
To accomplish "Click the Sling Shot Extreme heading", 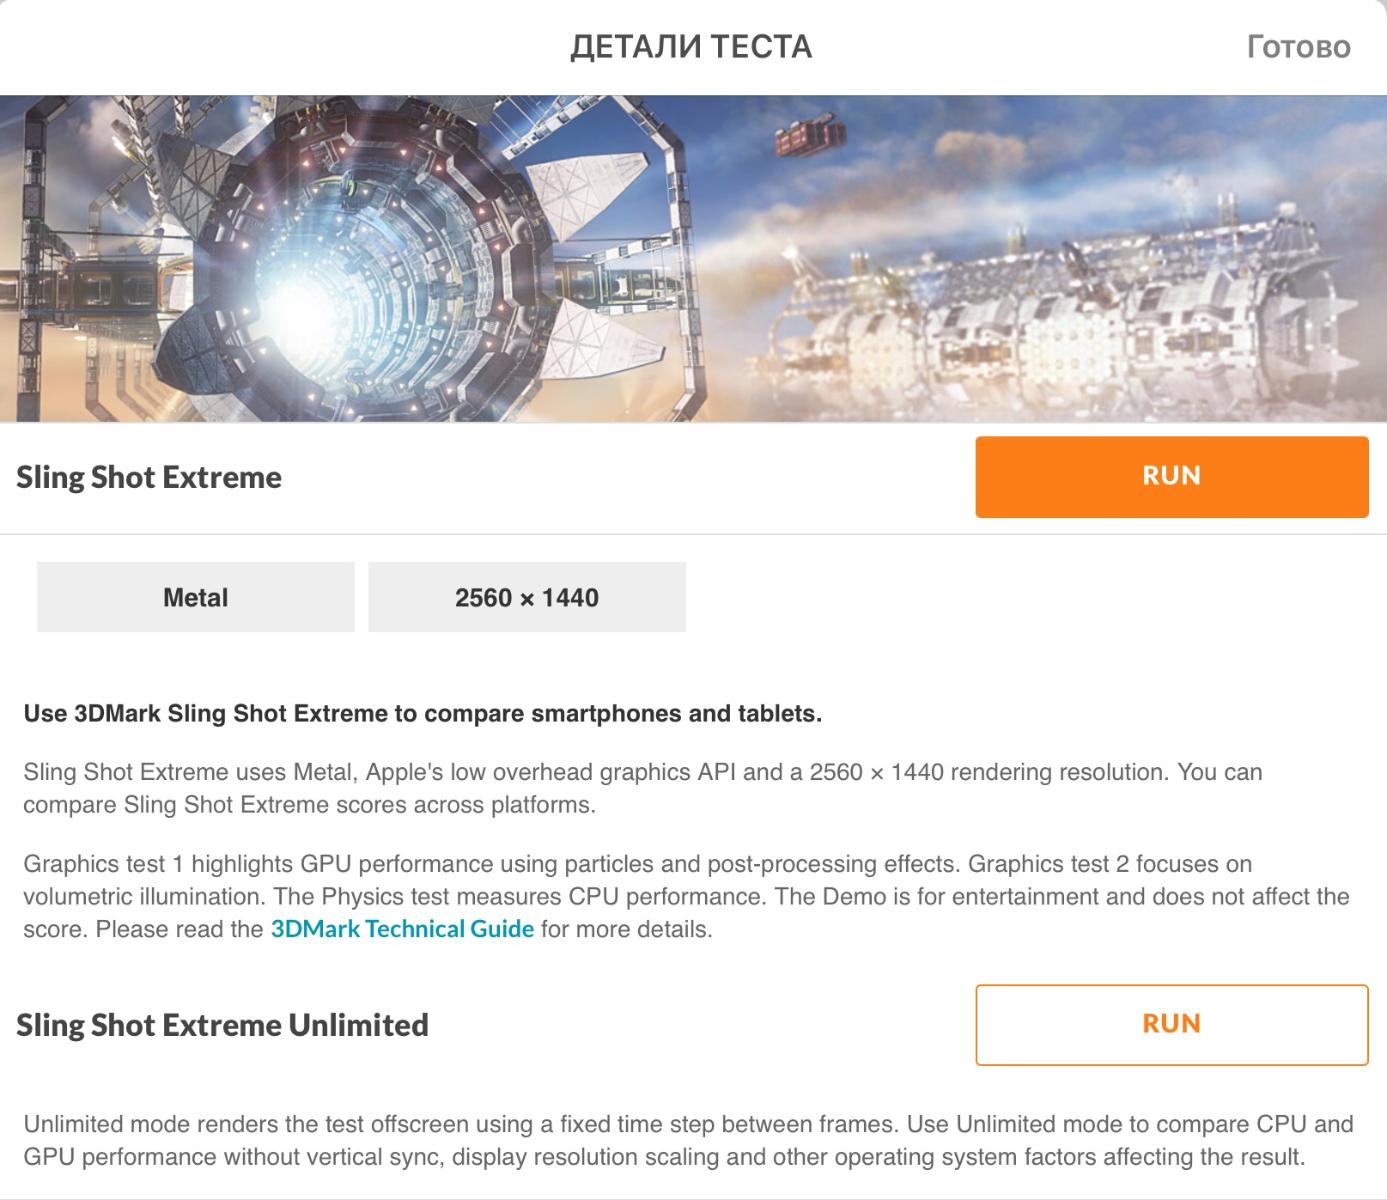I will (x=149, y=477).
